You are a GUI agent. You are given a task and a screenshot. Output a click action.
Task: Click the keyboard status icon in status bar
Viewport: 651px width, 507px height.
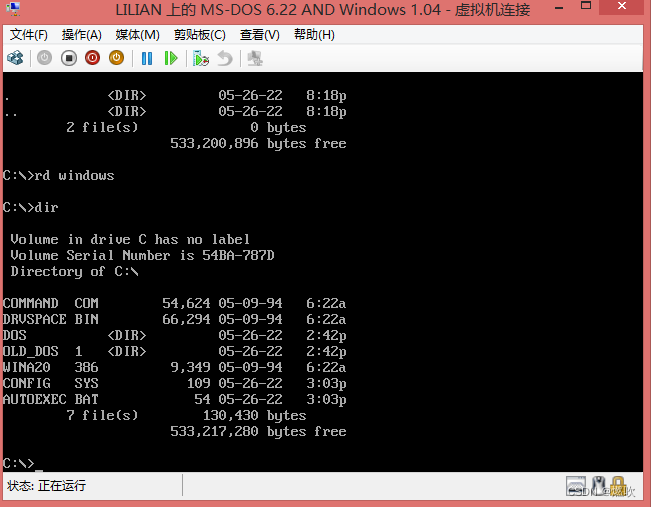point(576,486)
